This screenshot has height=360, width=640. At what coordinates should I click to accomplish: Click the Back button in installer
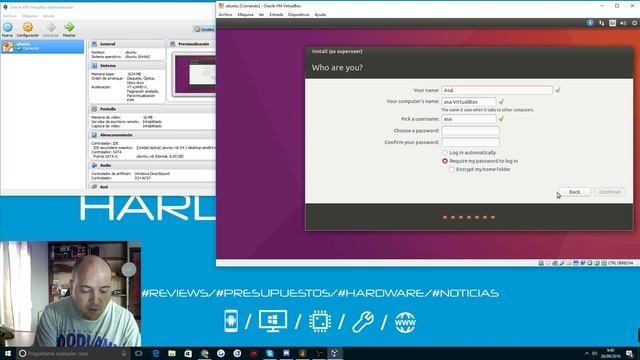[574, 192]
